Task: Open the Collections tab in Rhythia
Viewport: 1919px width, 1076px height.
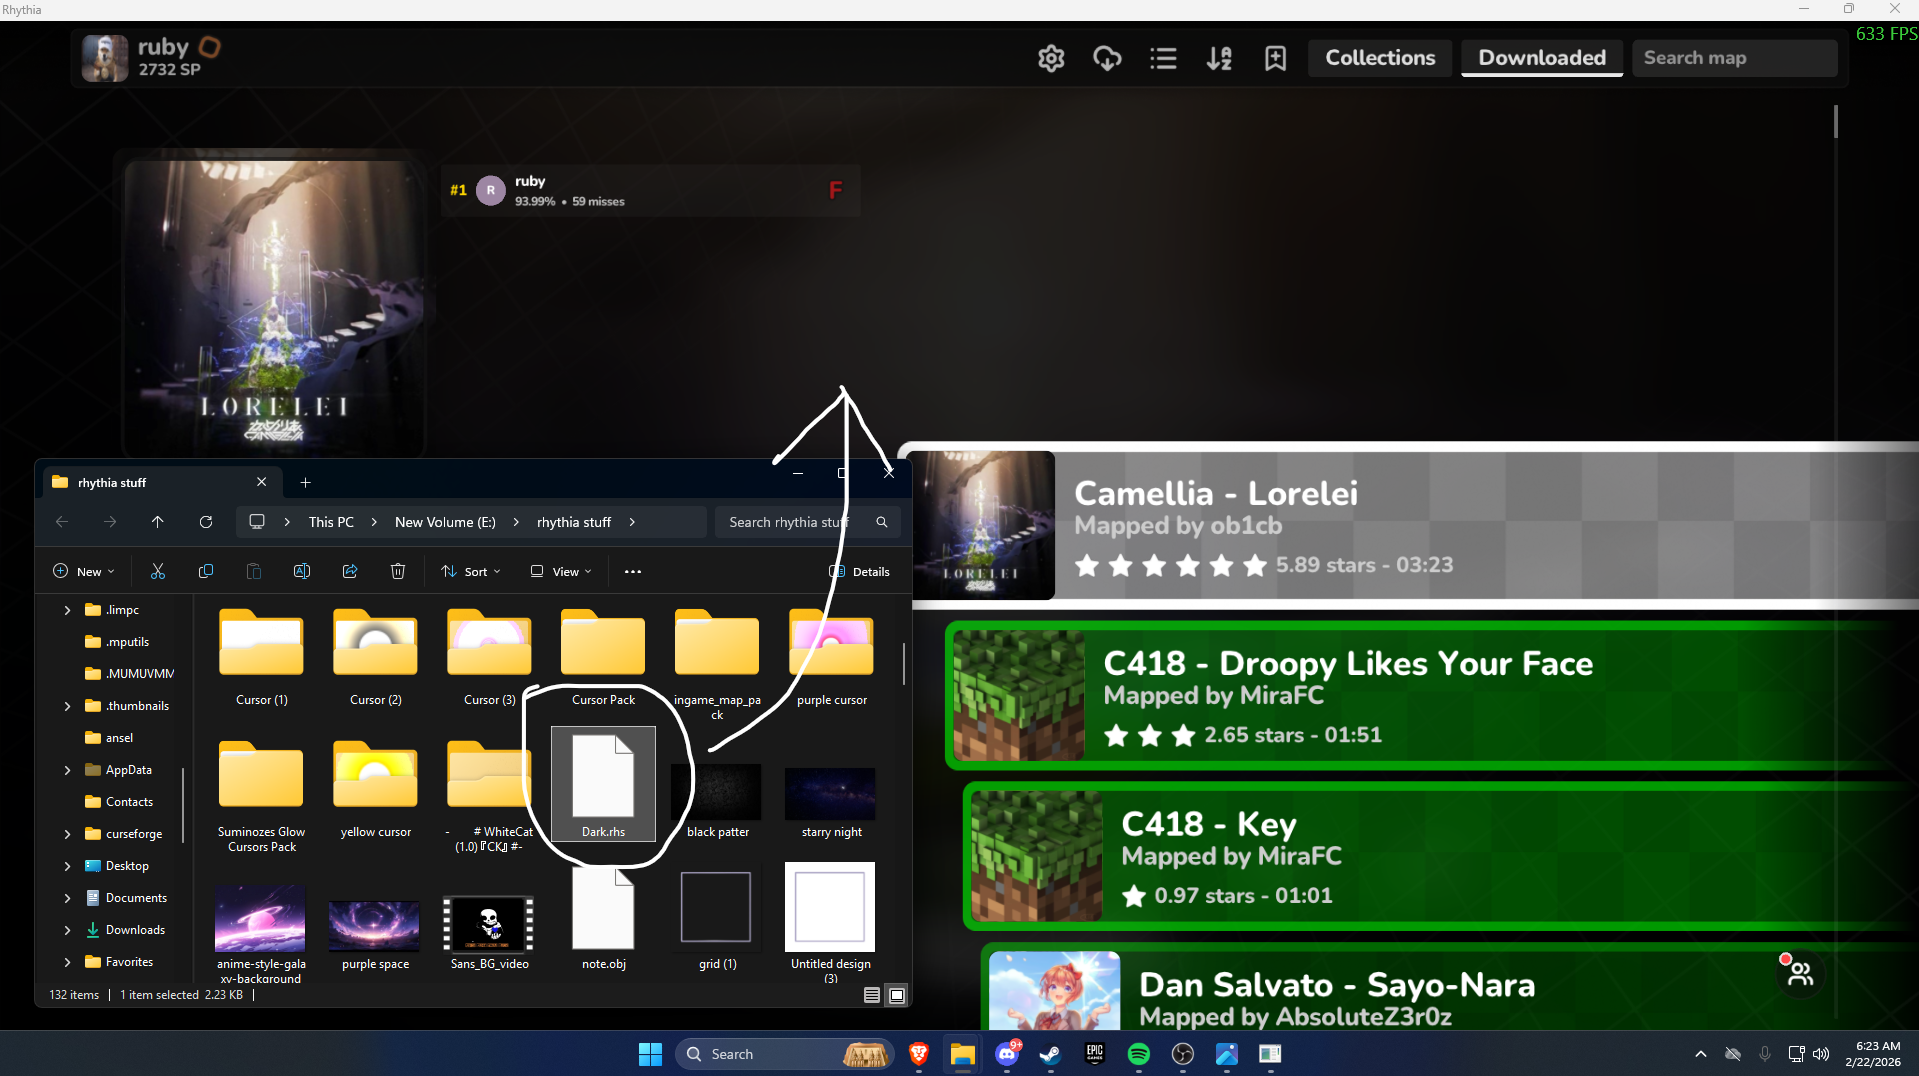Action: pos(1380,58)
